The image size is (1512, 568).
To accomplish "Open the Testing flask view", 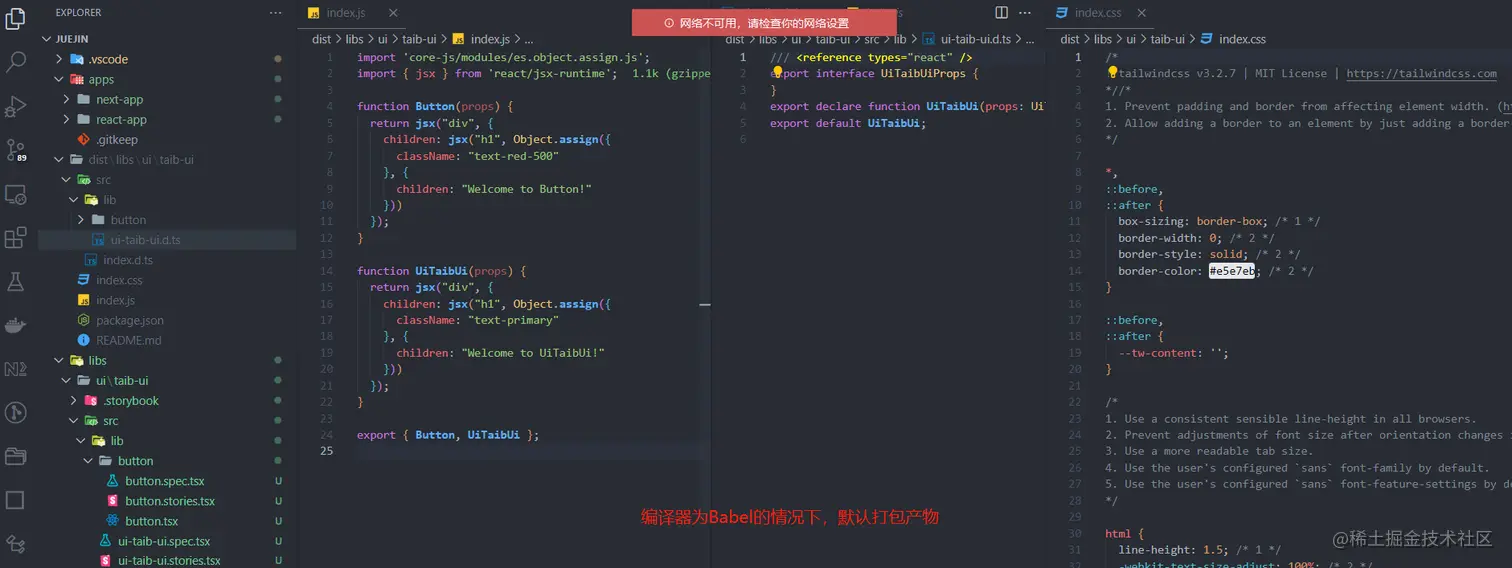I will click(x=16, y=282).
